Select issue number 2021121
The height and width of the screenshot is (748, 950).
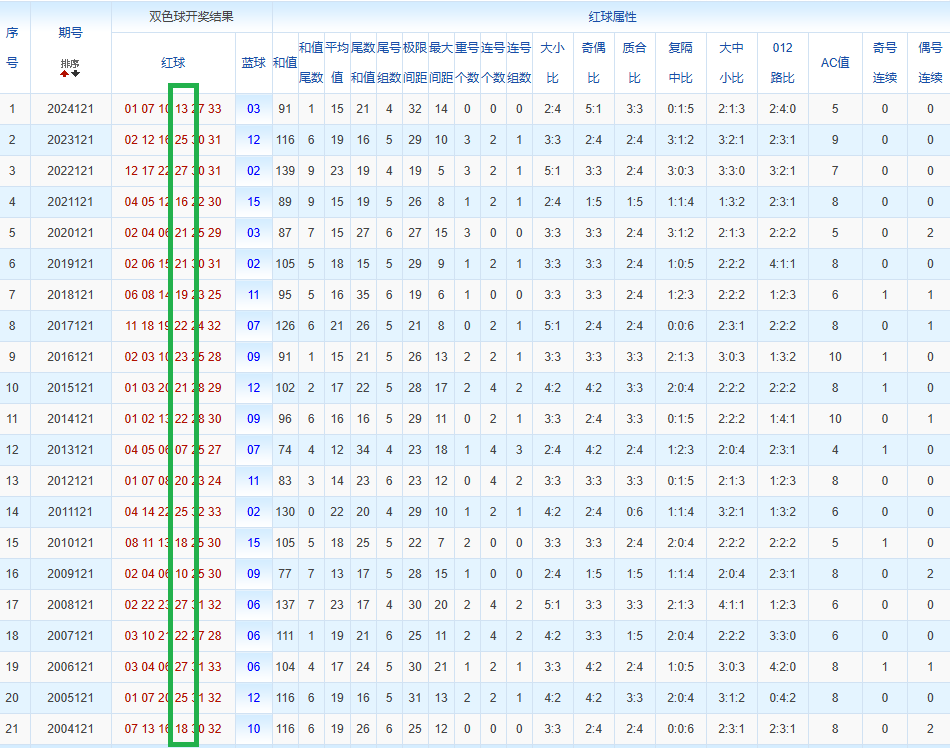(70, 202)
